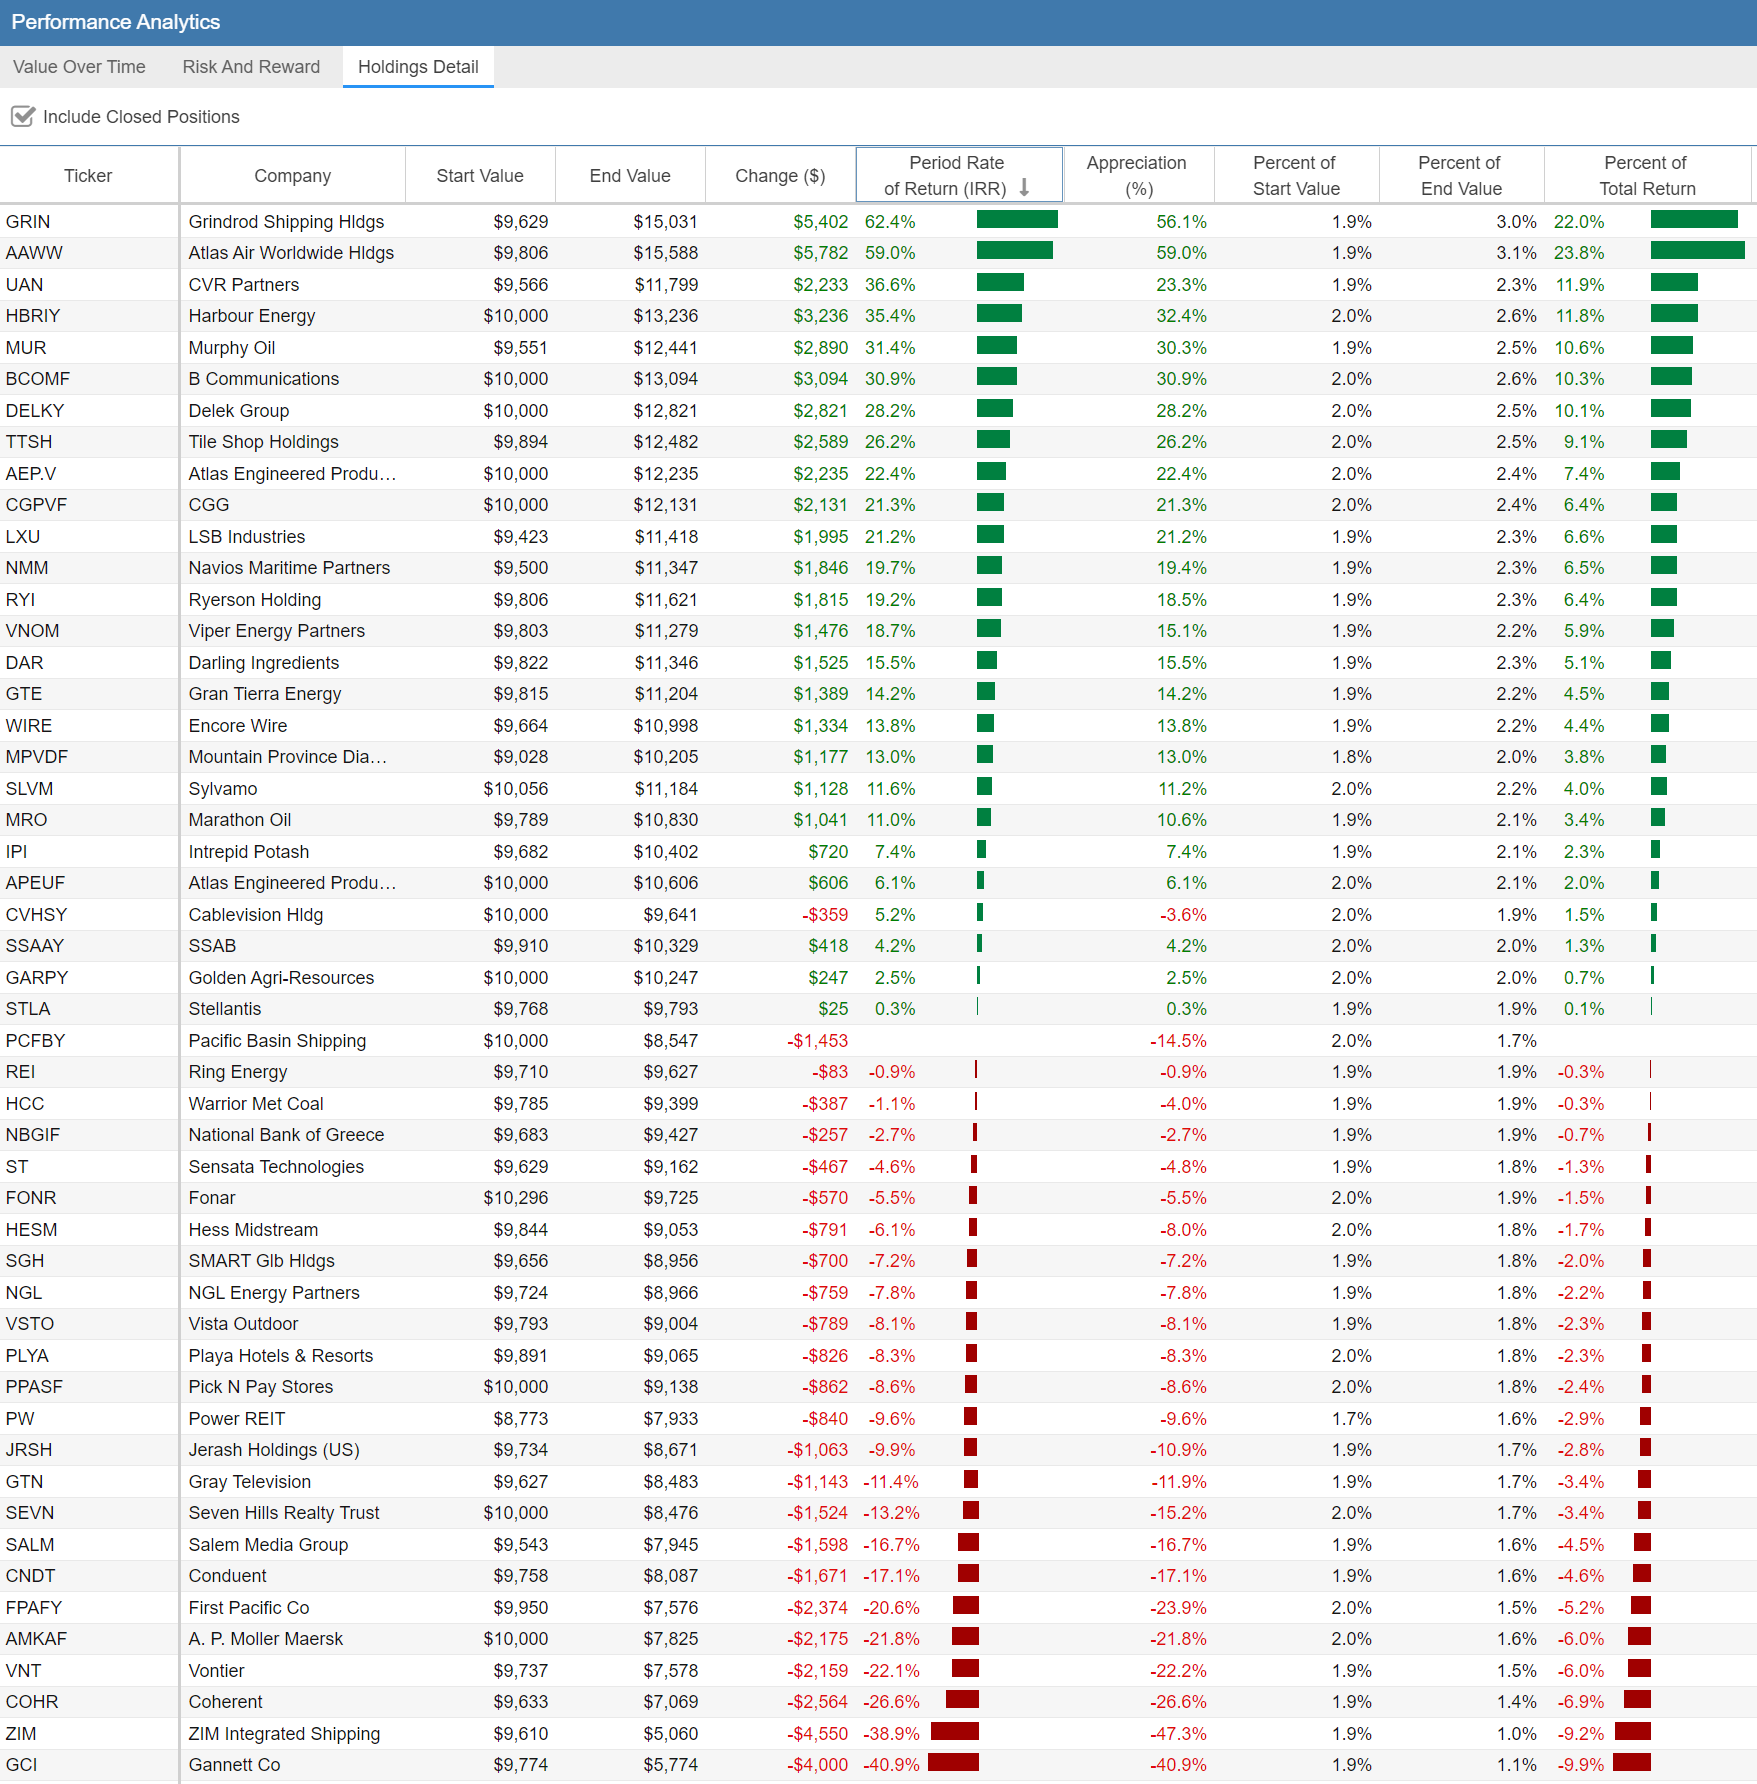
Task: Open the Risk And Reward tab
Action: click(x=251, y=67)
